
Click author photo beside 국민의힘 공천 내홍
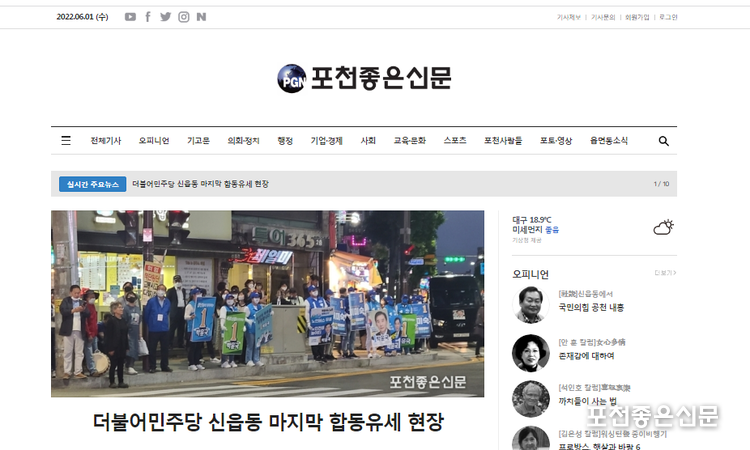pyautogui.click(x=531, y=305)
